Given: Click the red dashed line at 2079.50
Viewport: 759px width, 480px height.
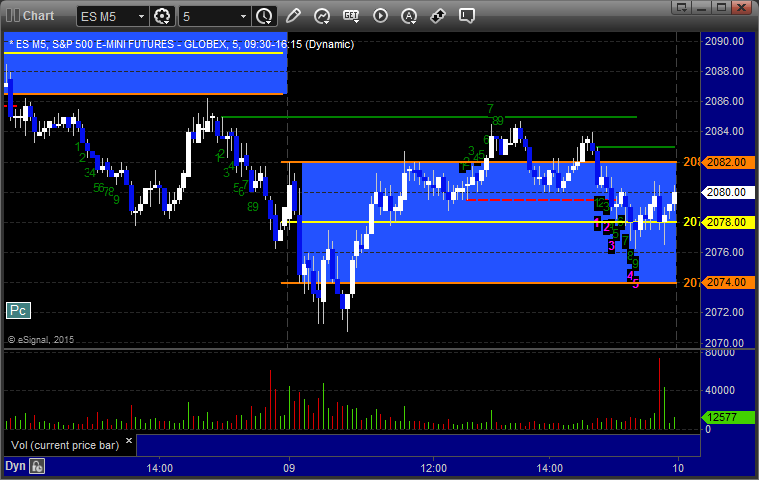Looking at the screenshot, I should tap(540, 200).
